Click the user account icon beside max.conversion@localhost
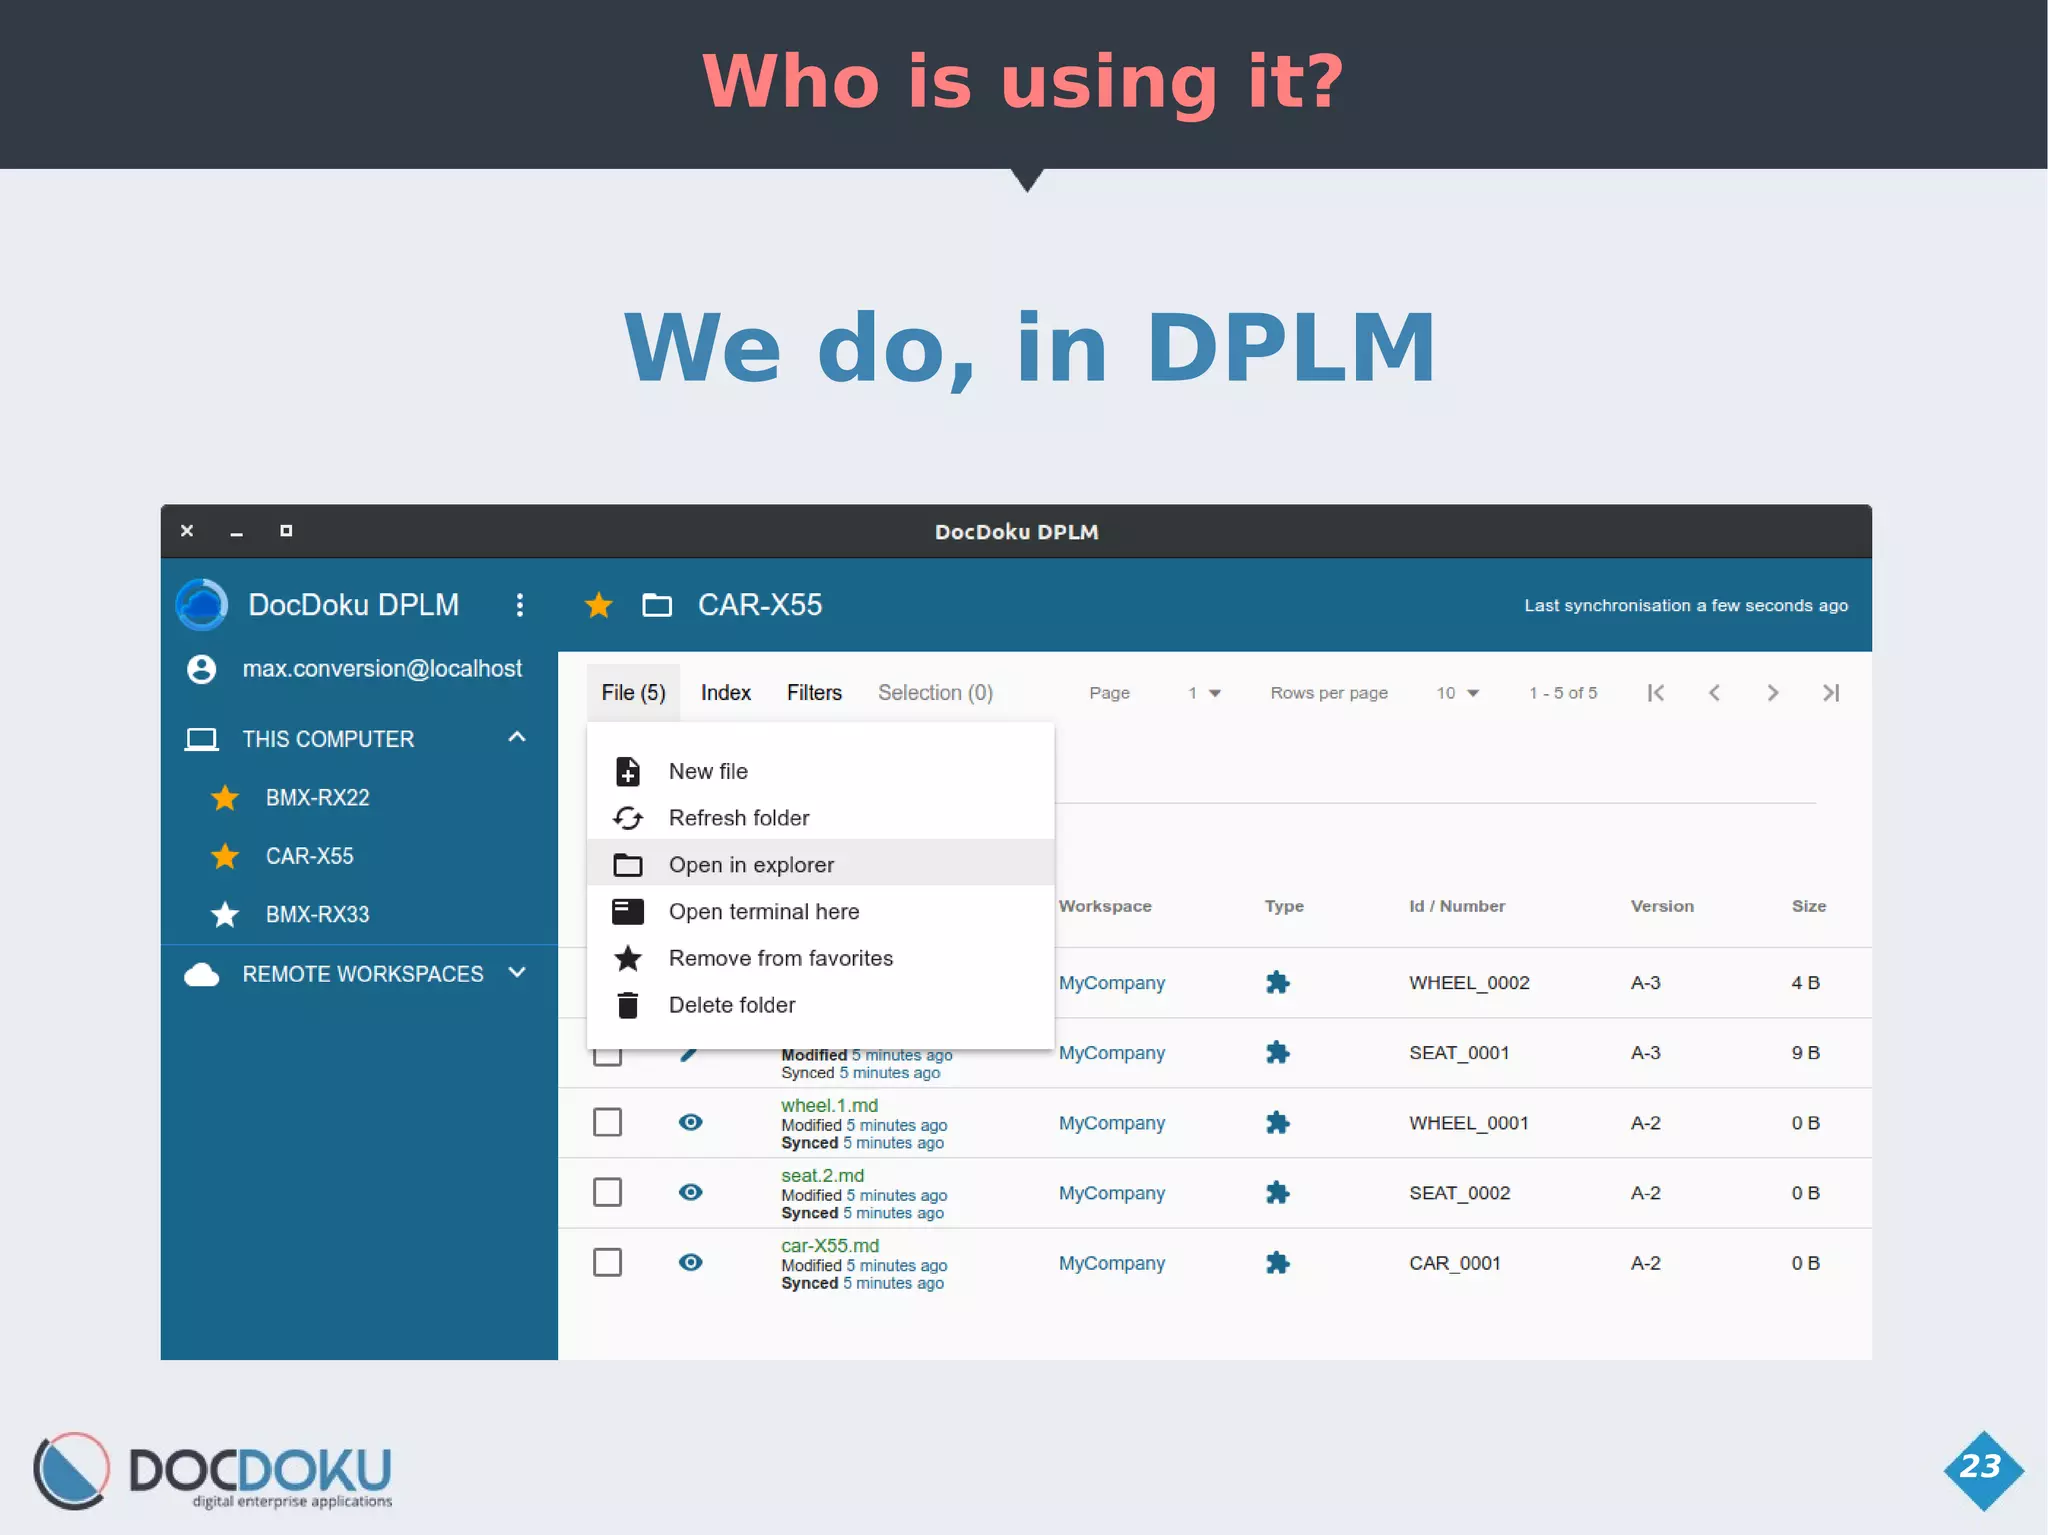 [x=202, y=669]
